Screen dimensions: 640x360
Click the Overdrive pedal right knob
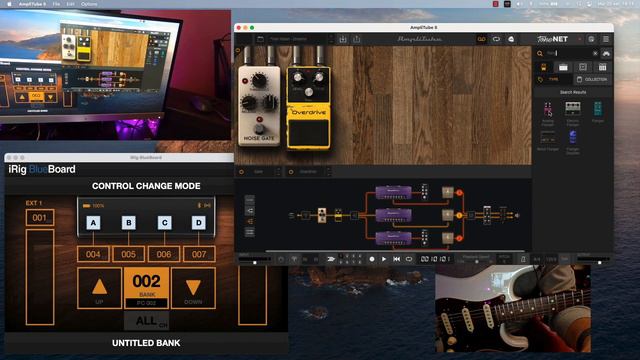[x=319, y=77]
